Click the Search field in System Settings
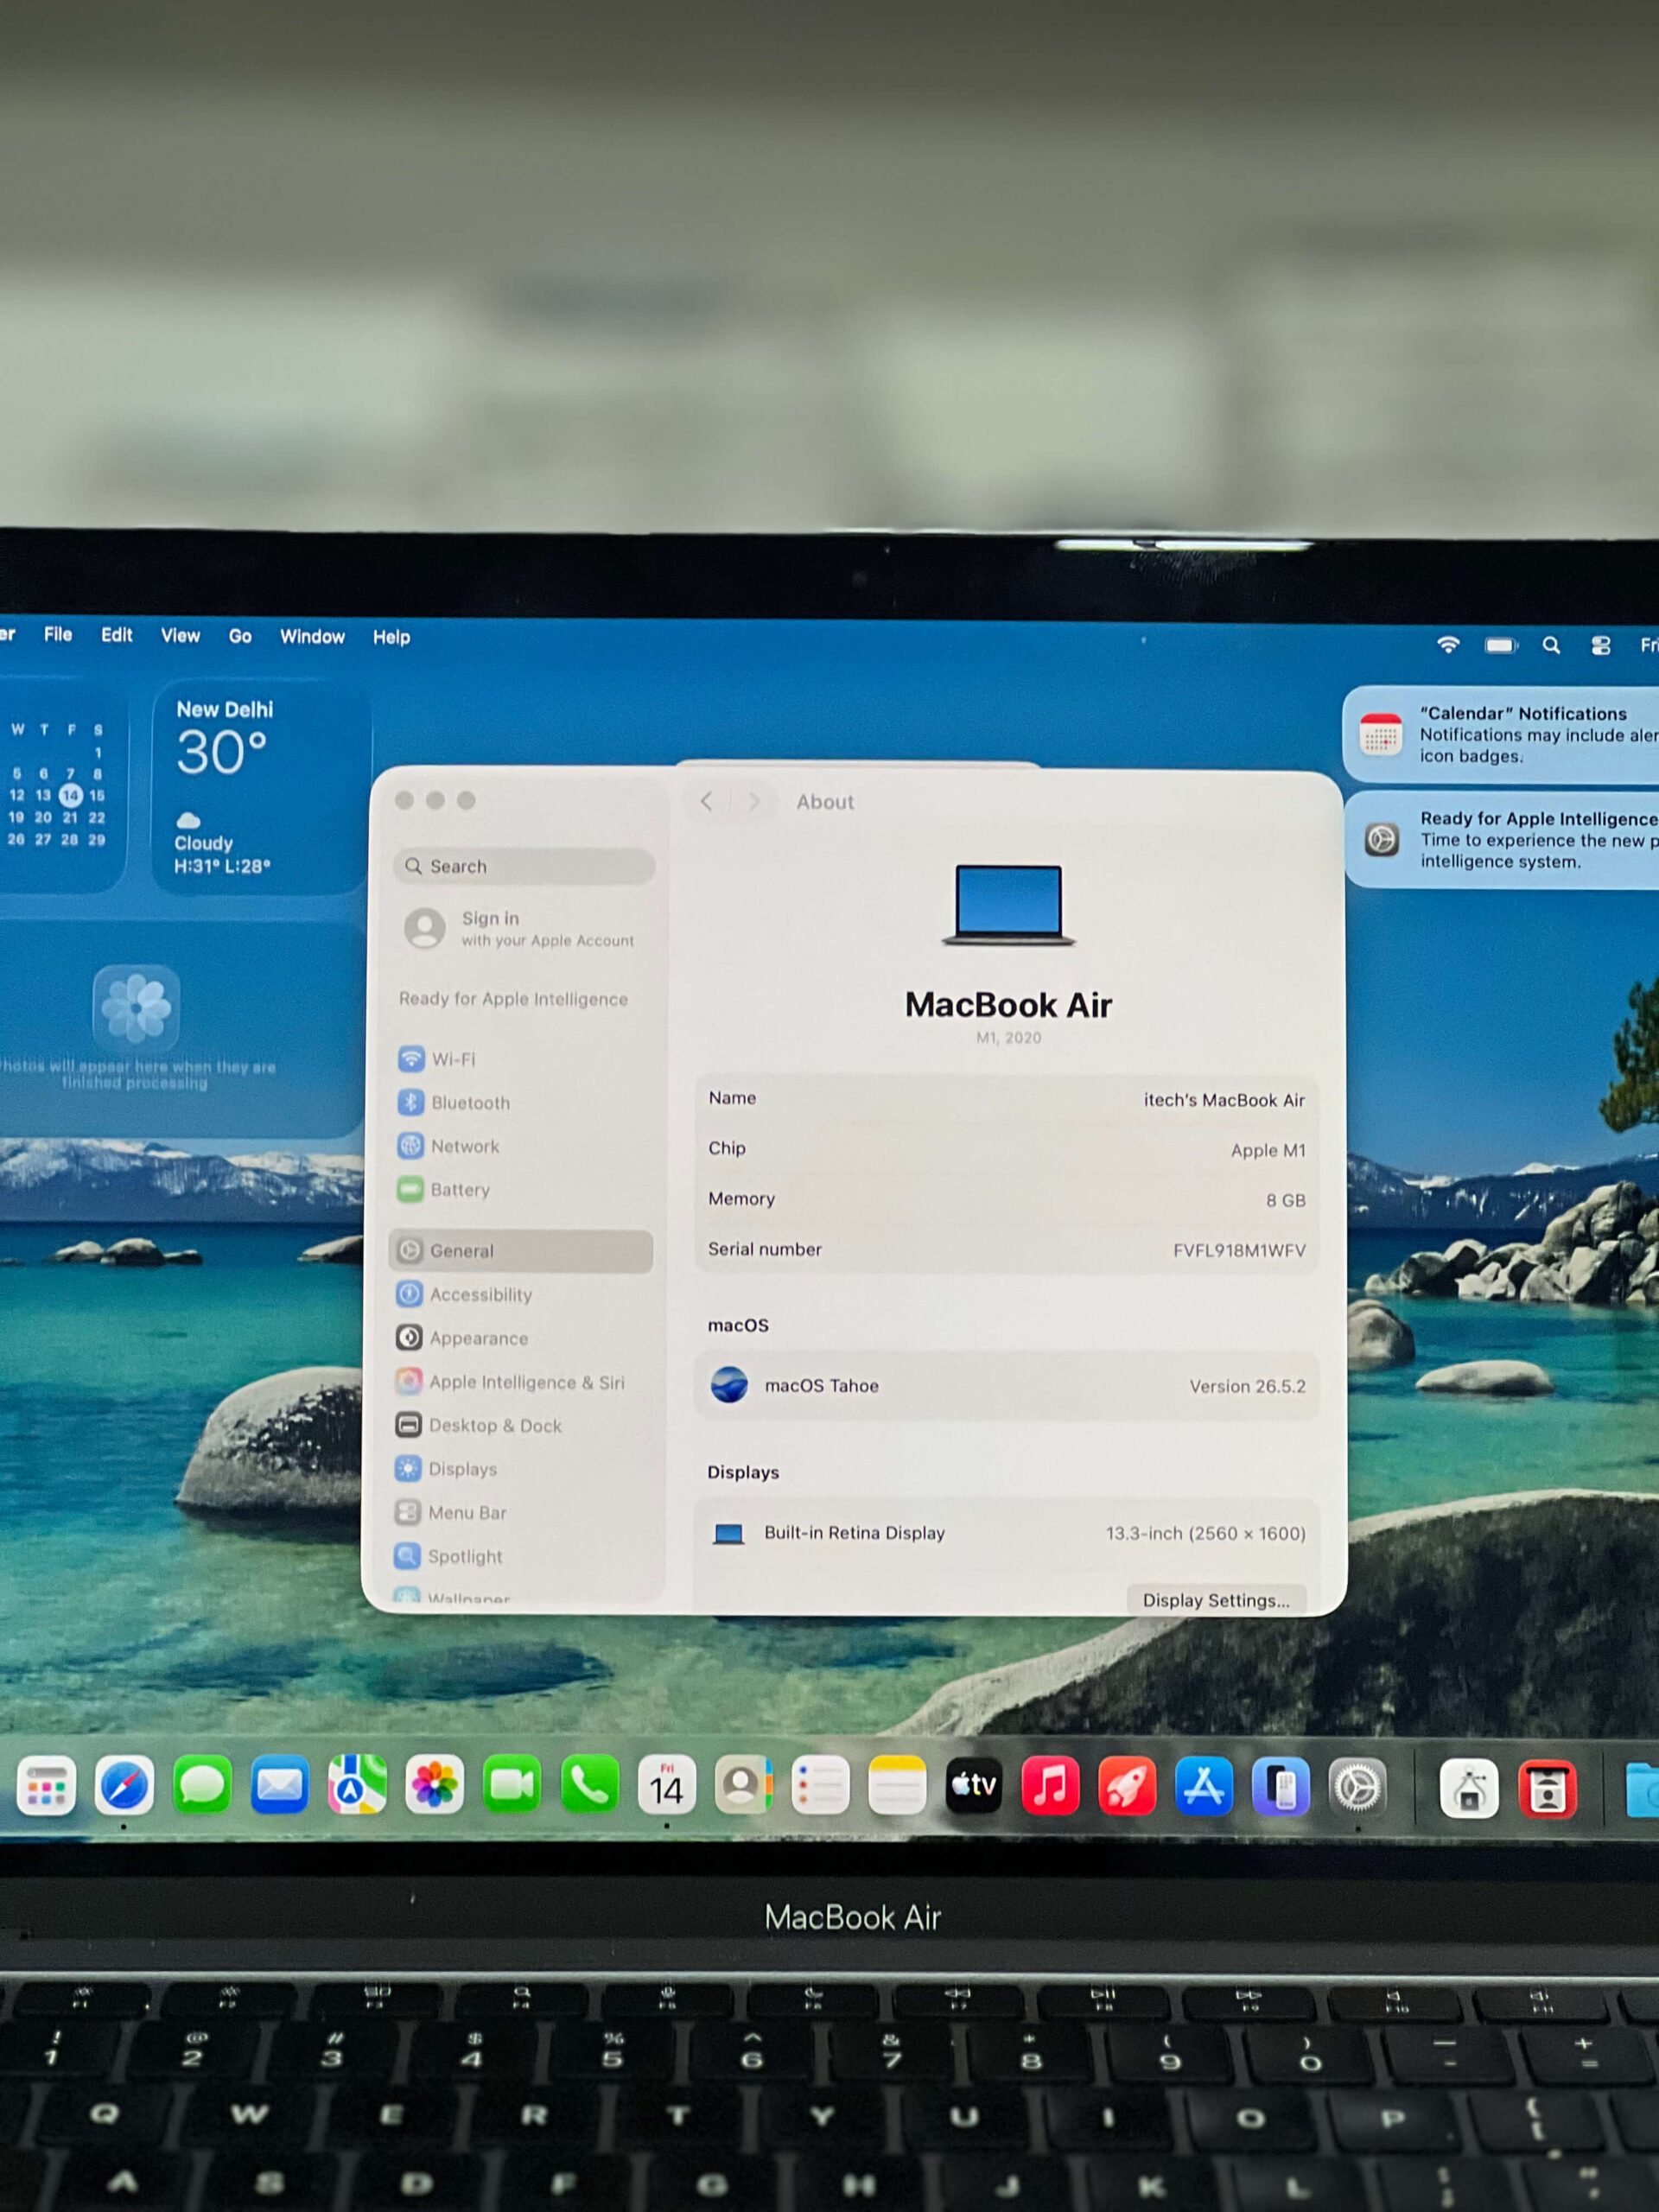This screenshot has height=2212, width=1659. pos(524,866)
